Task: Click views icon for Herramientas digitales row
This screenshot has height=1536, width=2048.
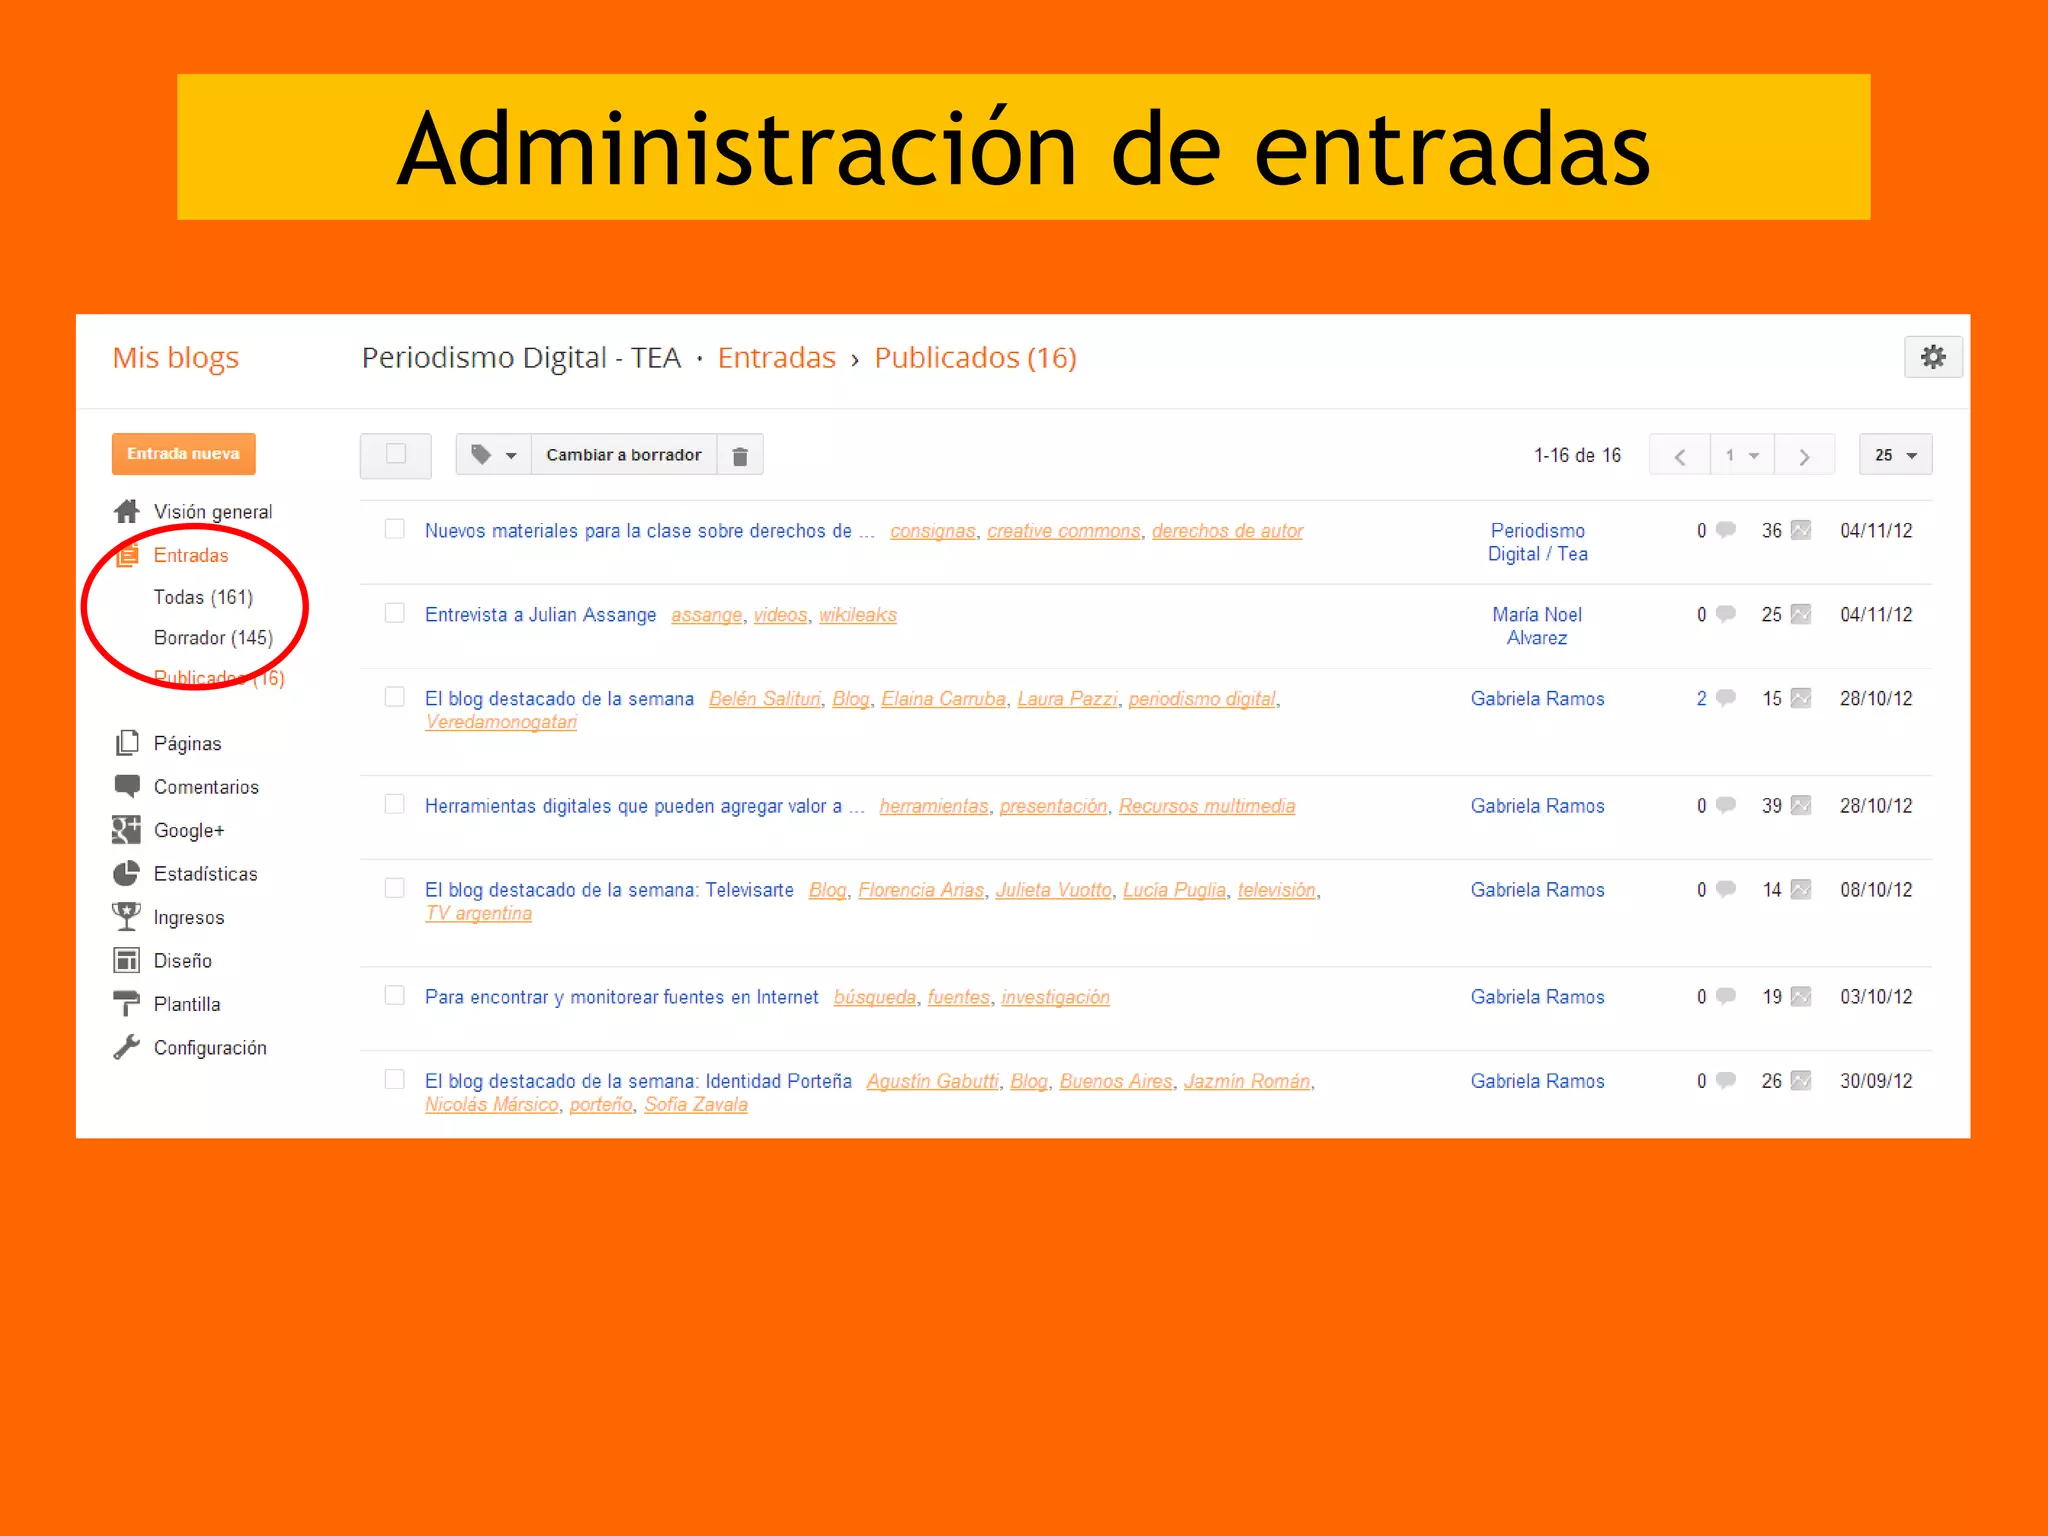Action: [1801, 805]
